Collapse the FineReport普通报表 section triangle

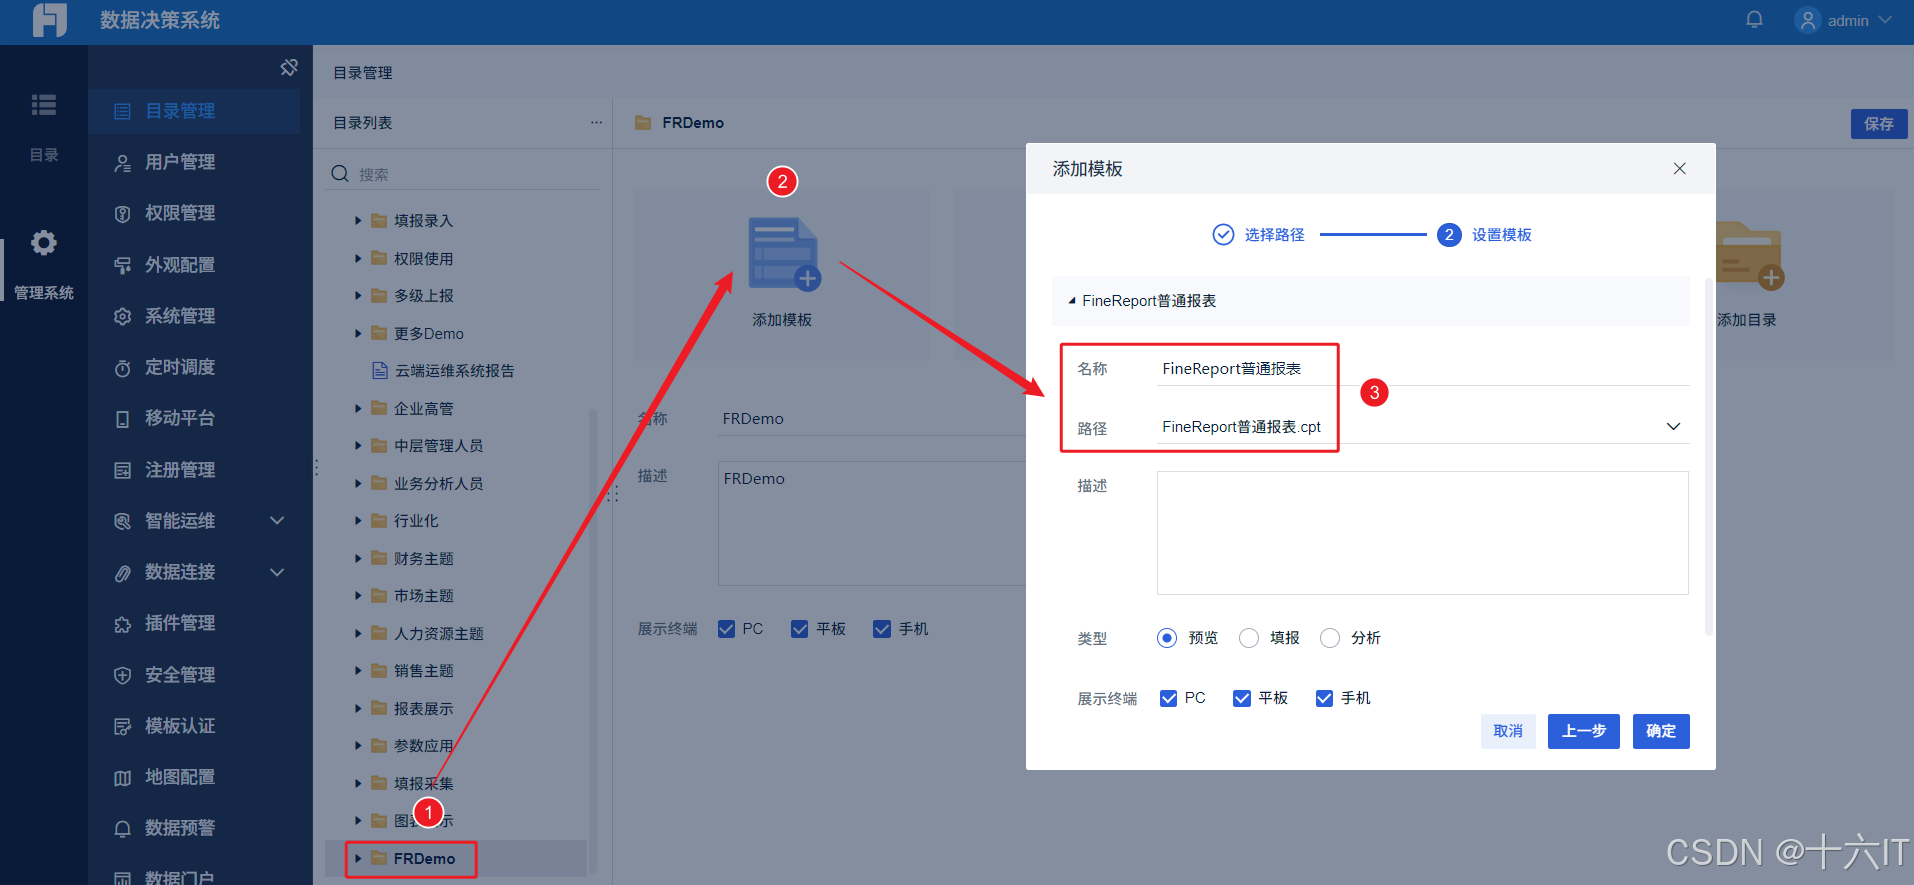(1072, 301)
